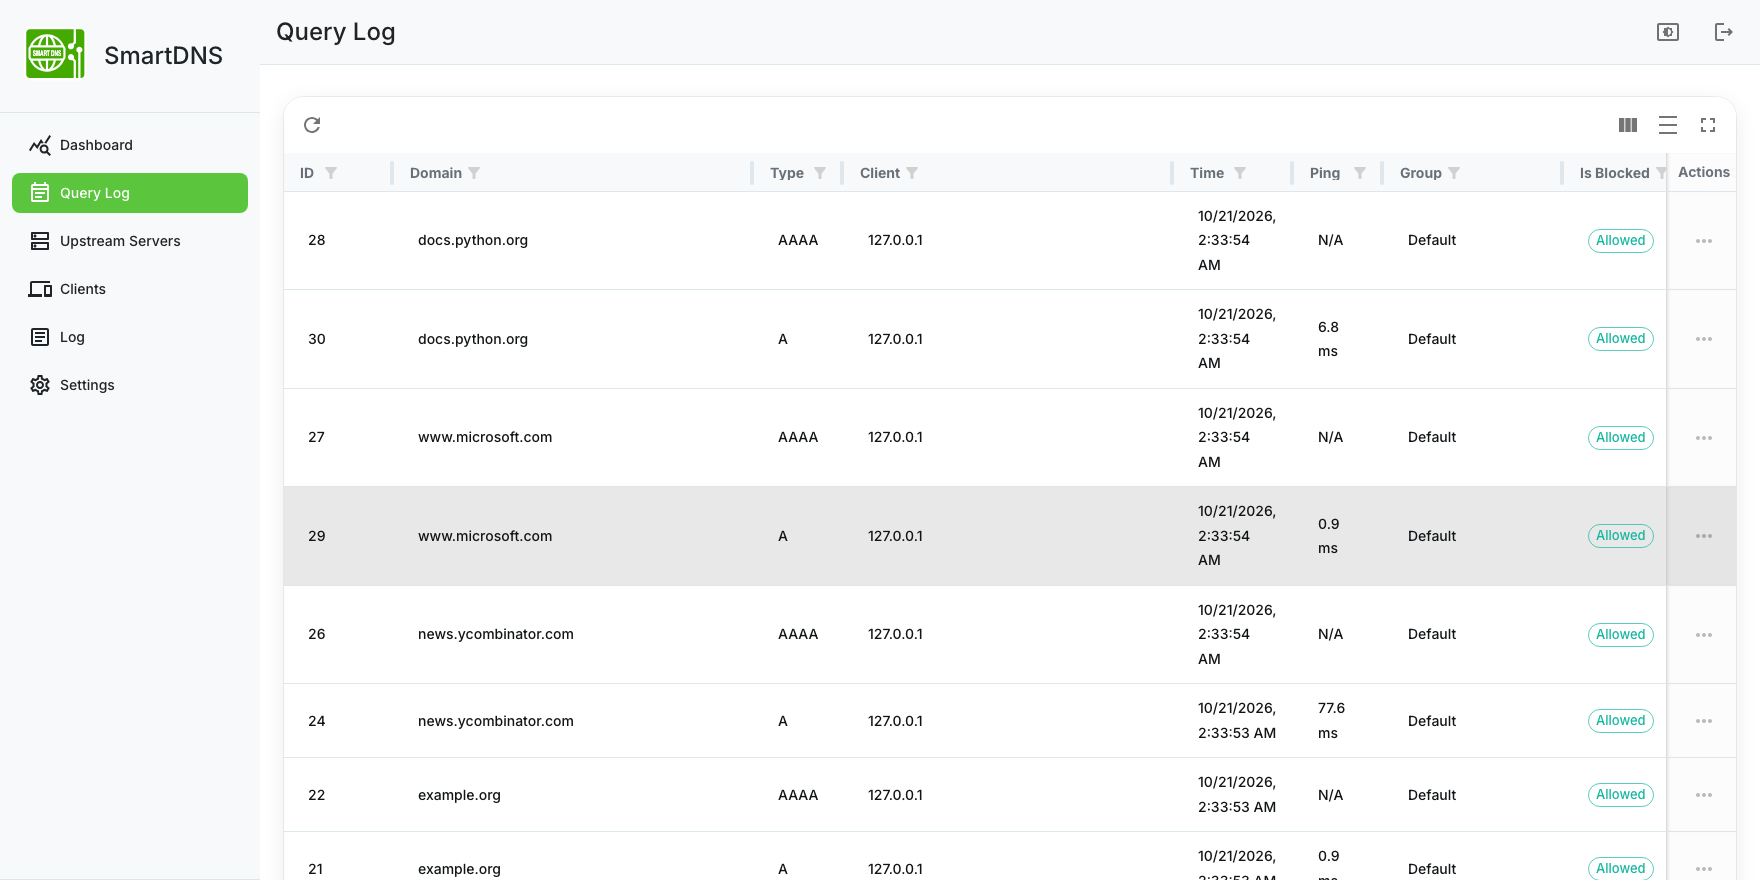Open the Log page
The image size is (1760, 880).
pyautogui.click(x=130, y=337)
